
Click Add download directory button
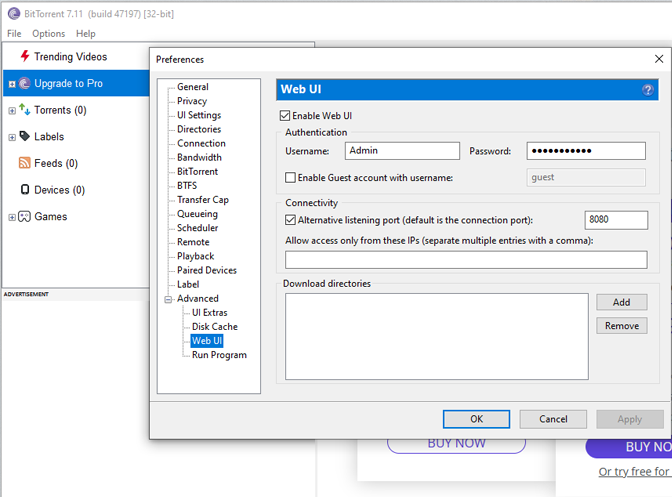click(x=621, y=302)
